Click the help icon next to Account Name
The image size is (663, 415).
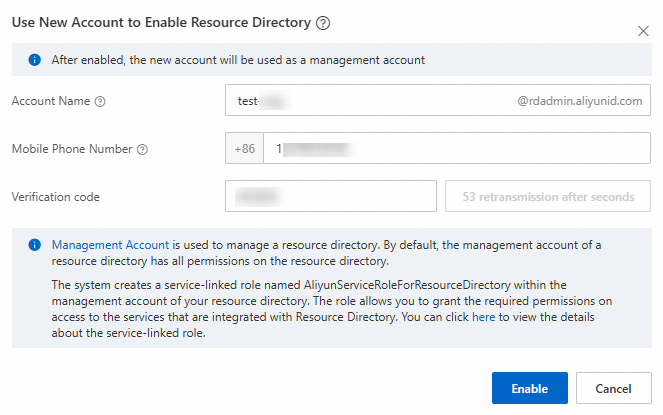click(100, 101)
